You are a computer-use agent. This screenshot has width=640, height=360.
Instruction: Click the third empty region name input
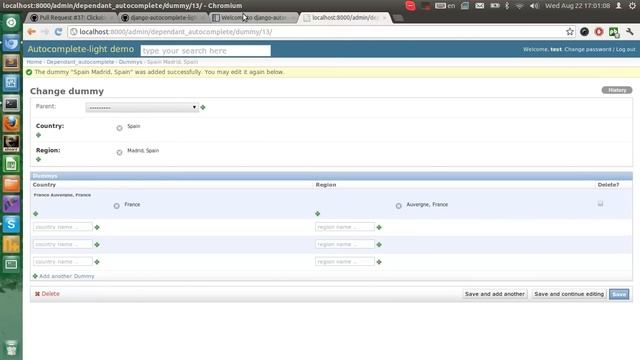pos(345,262)
